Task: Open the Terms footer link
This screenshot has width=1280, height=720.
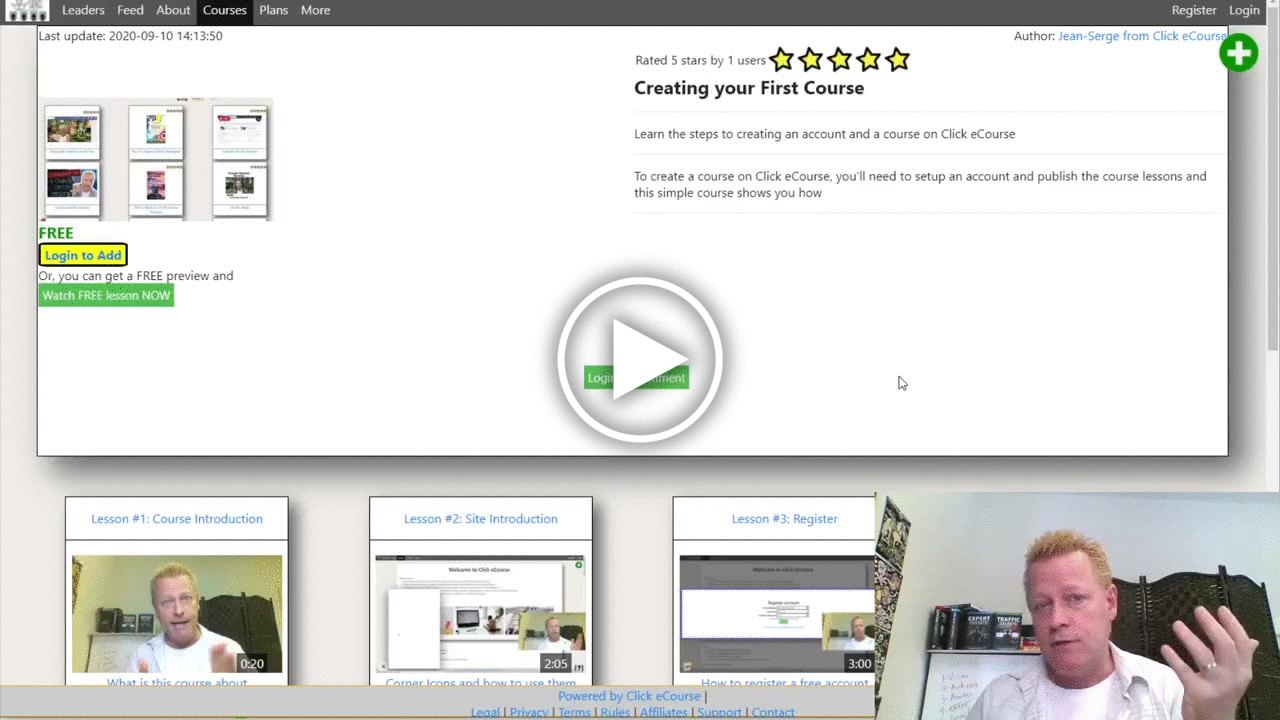Action: click(x=574, y=712)
